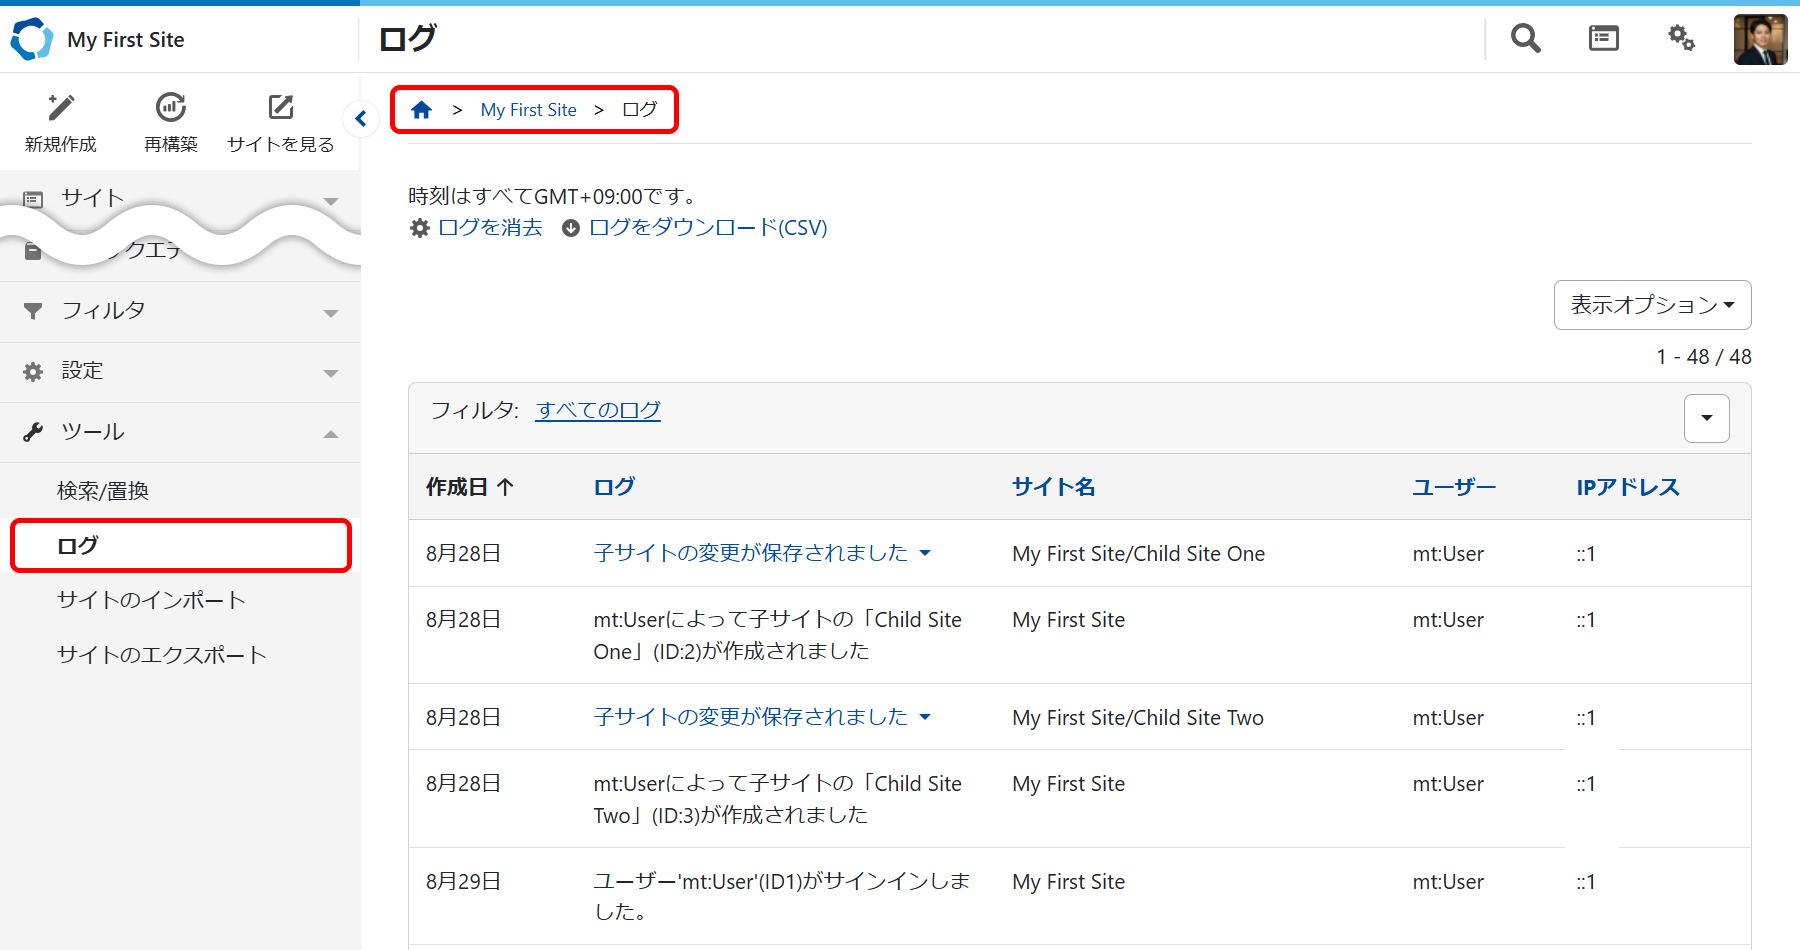The image size is (1800, 950).
Task: Click the home breadcrumb icon
Action: [x=422, y=110]
